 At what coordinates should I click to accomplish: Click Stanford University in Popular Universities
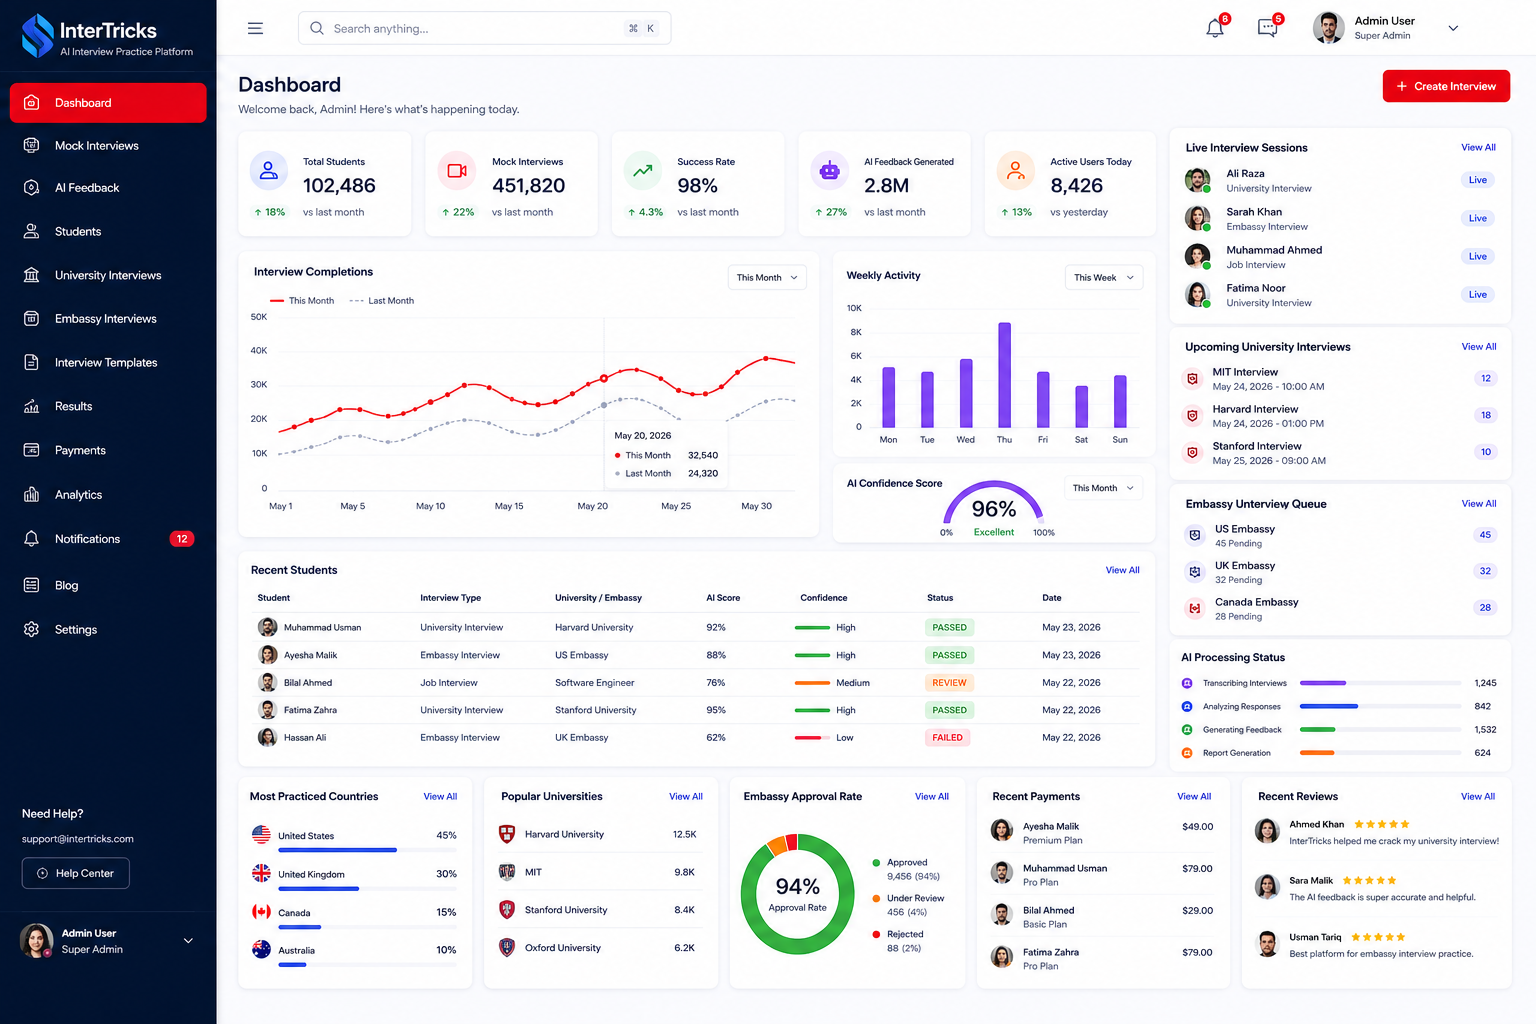tap(566, 910)
